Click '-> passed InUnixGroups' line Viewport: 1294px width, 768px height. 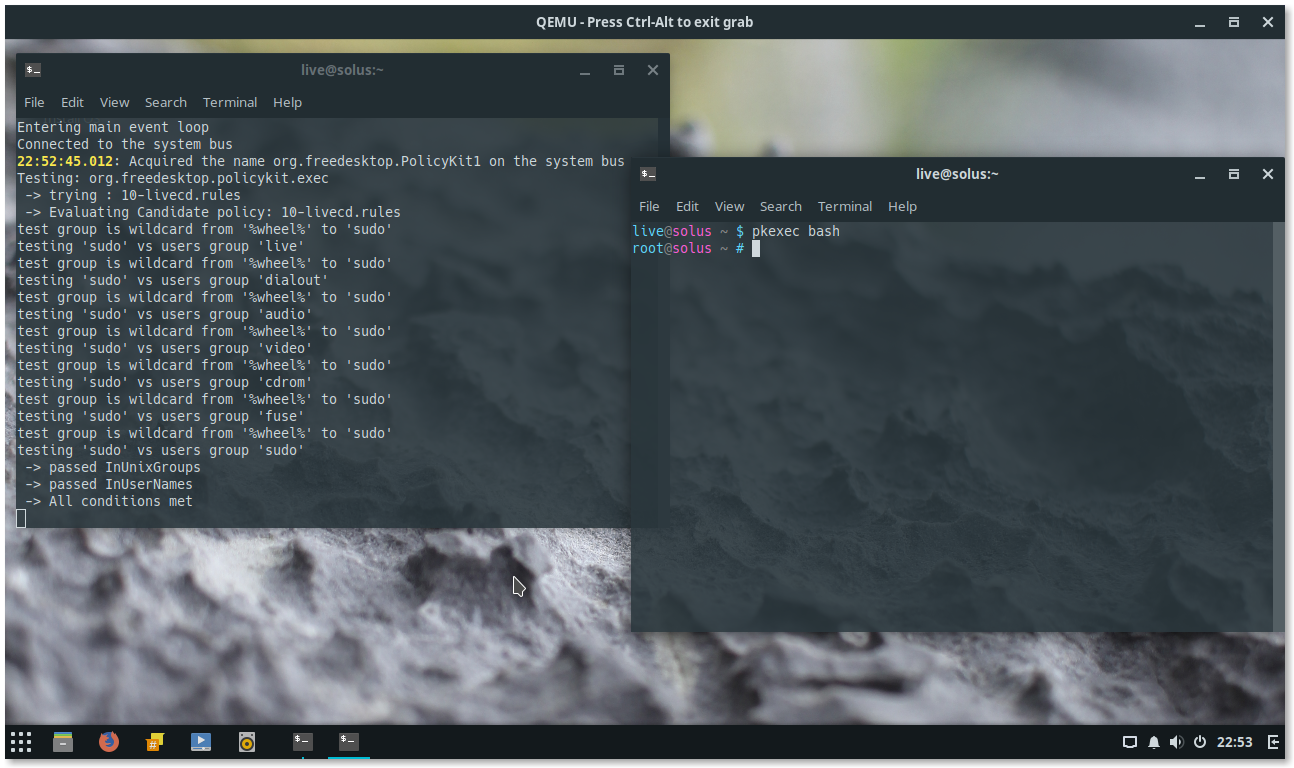click(113, 467)
